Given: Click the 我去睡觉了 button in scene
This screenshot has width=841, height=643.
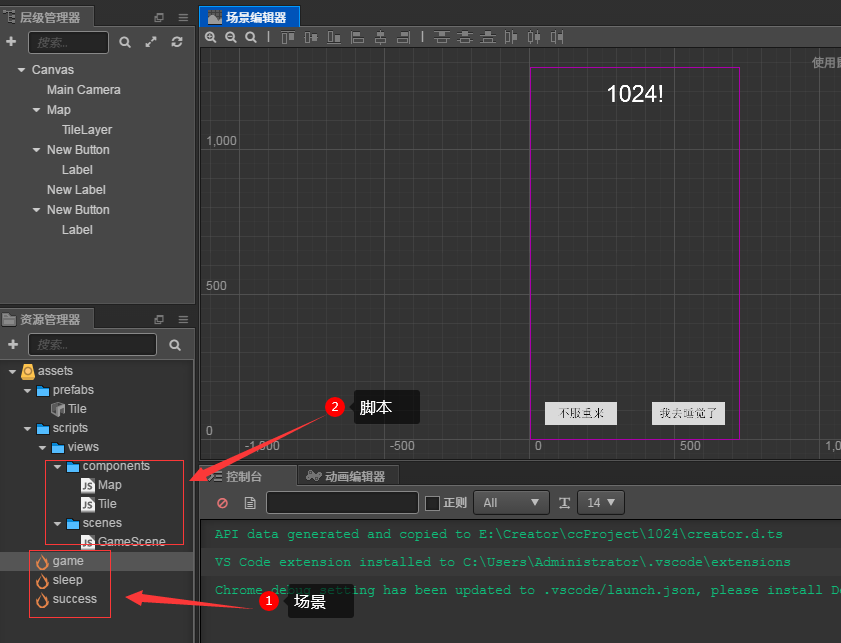Looking at the screenshot, I should coord(688,413).
